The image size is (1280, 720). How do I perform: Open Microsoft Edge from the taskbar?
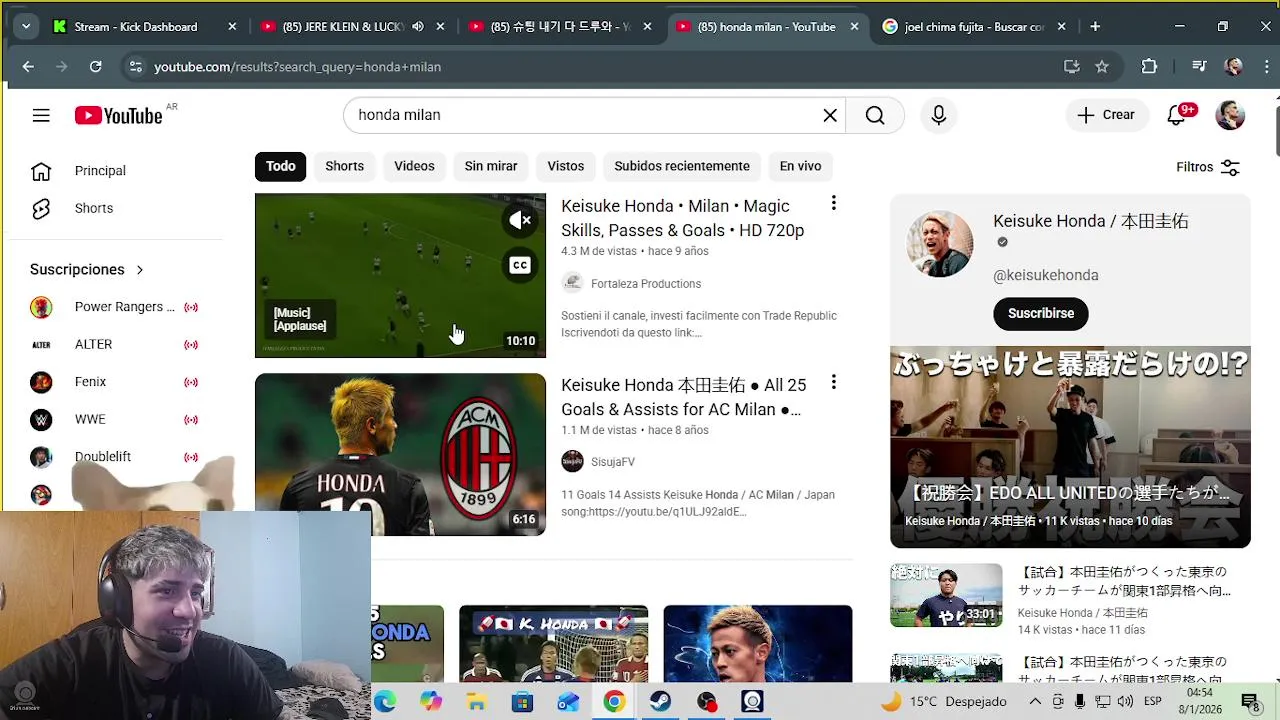pos(385,702)
